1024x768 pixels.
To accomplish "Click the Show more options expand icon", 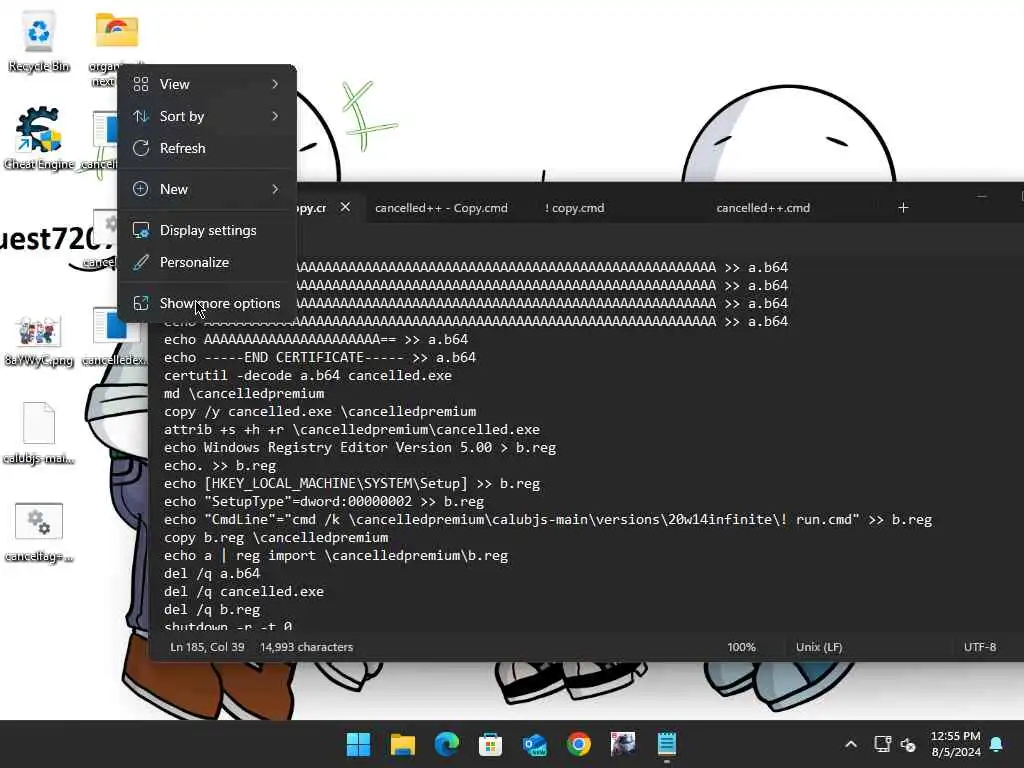I will [x=141, y=303].
